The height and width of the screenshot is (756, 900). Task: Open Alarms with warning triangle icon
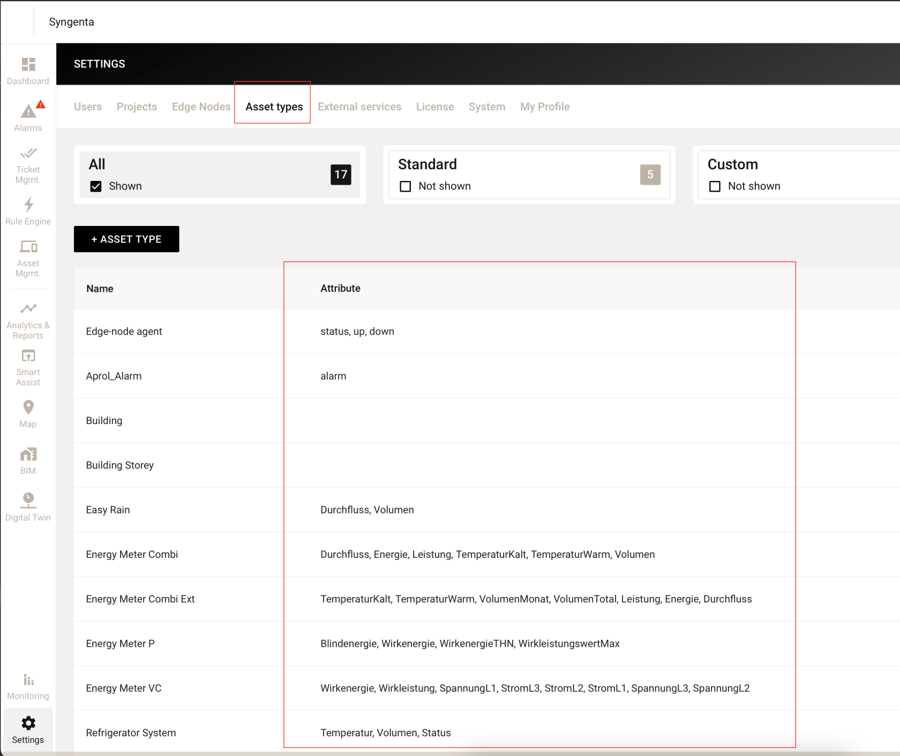[28, 111]
